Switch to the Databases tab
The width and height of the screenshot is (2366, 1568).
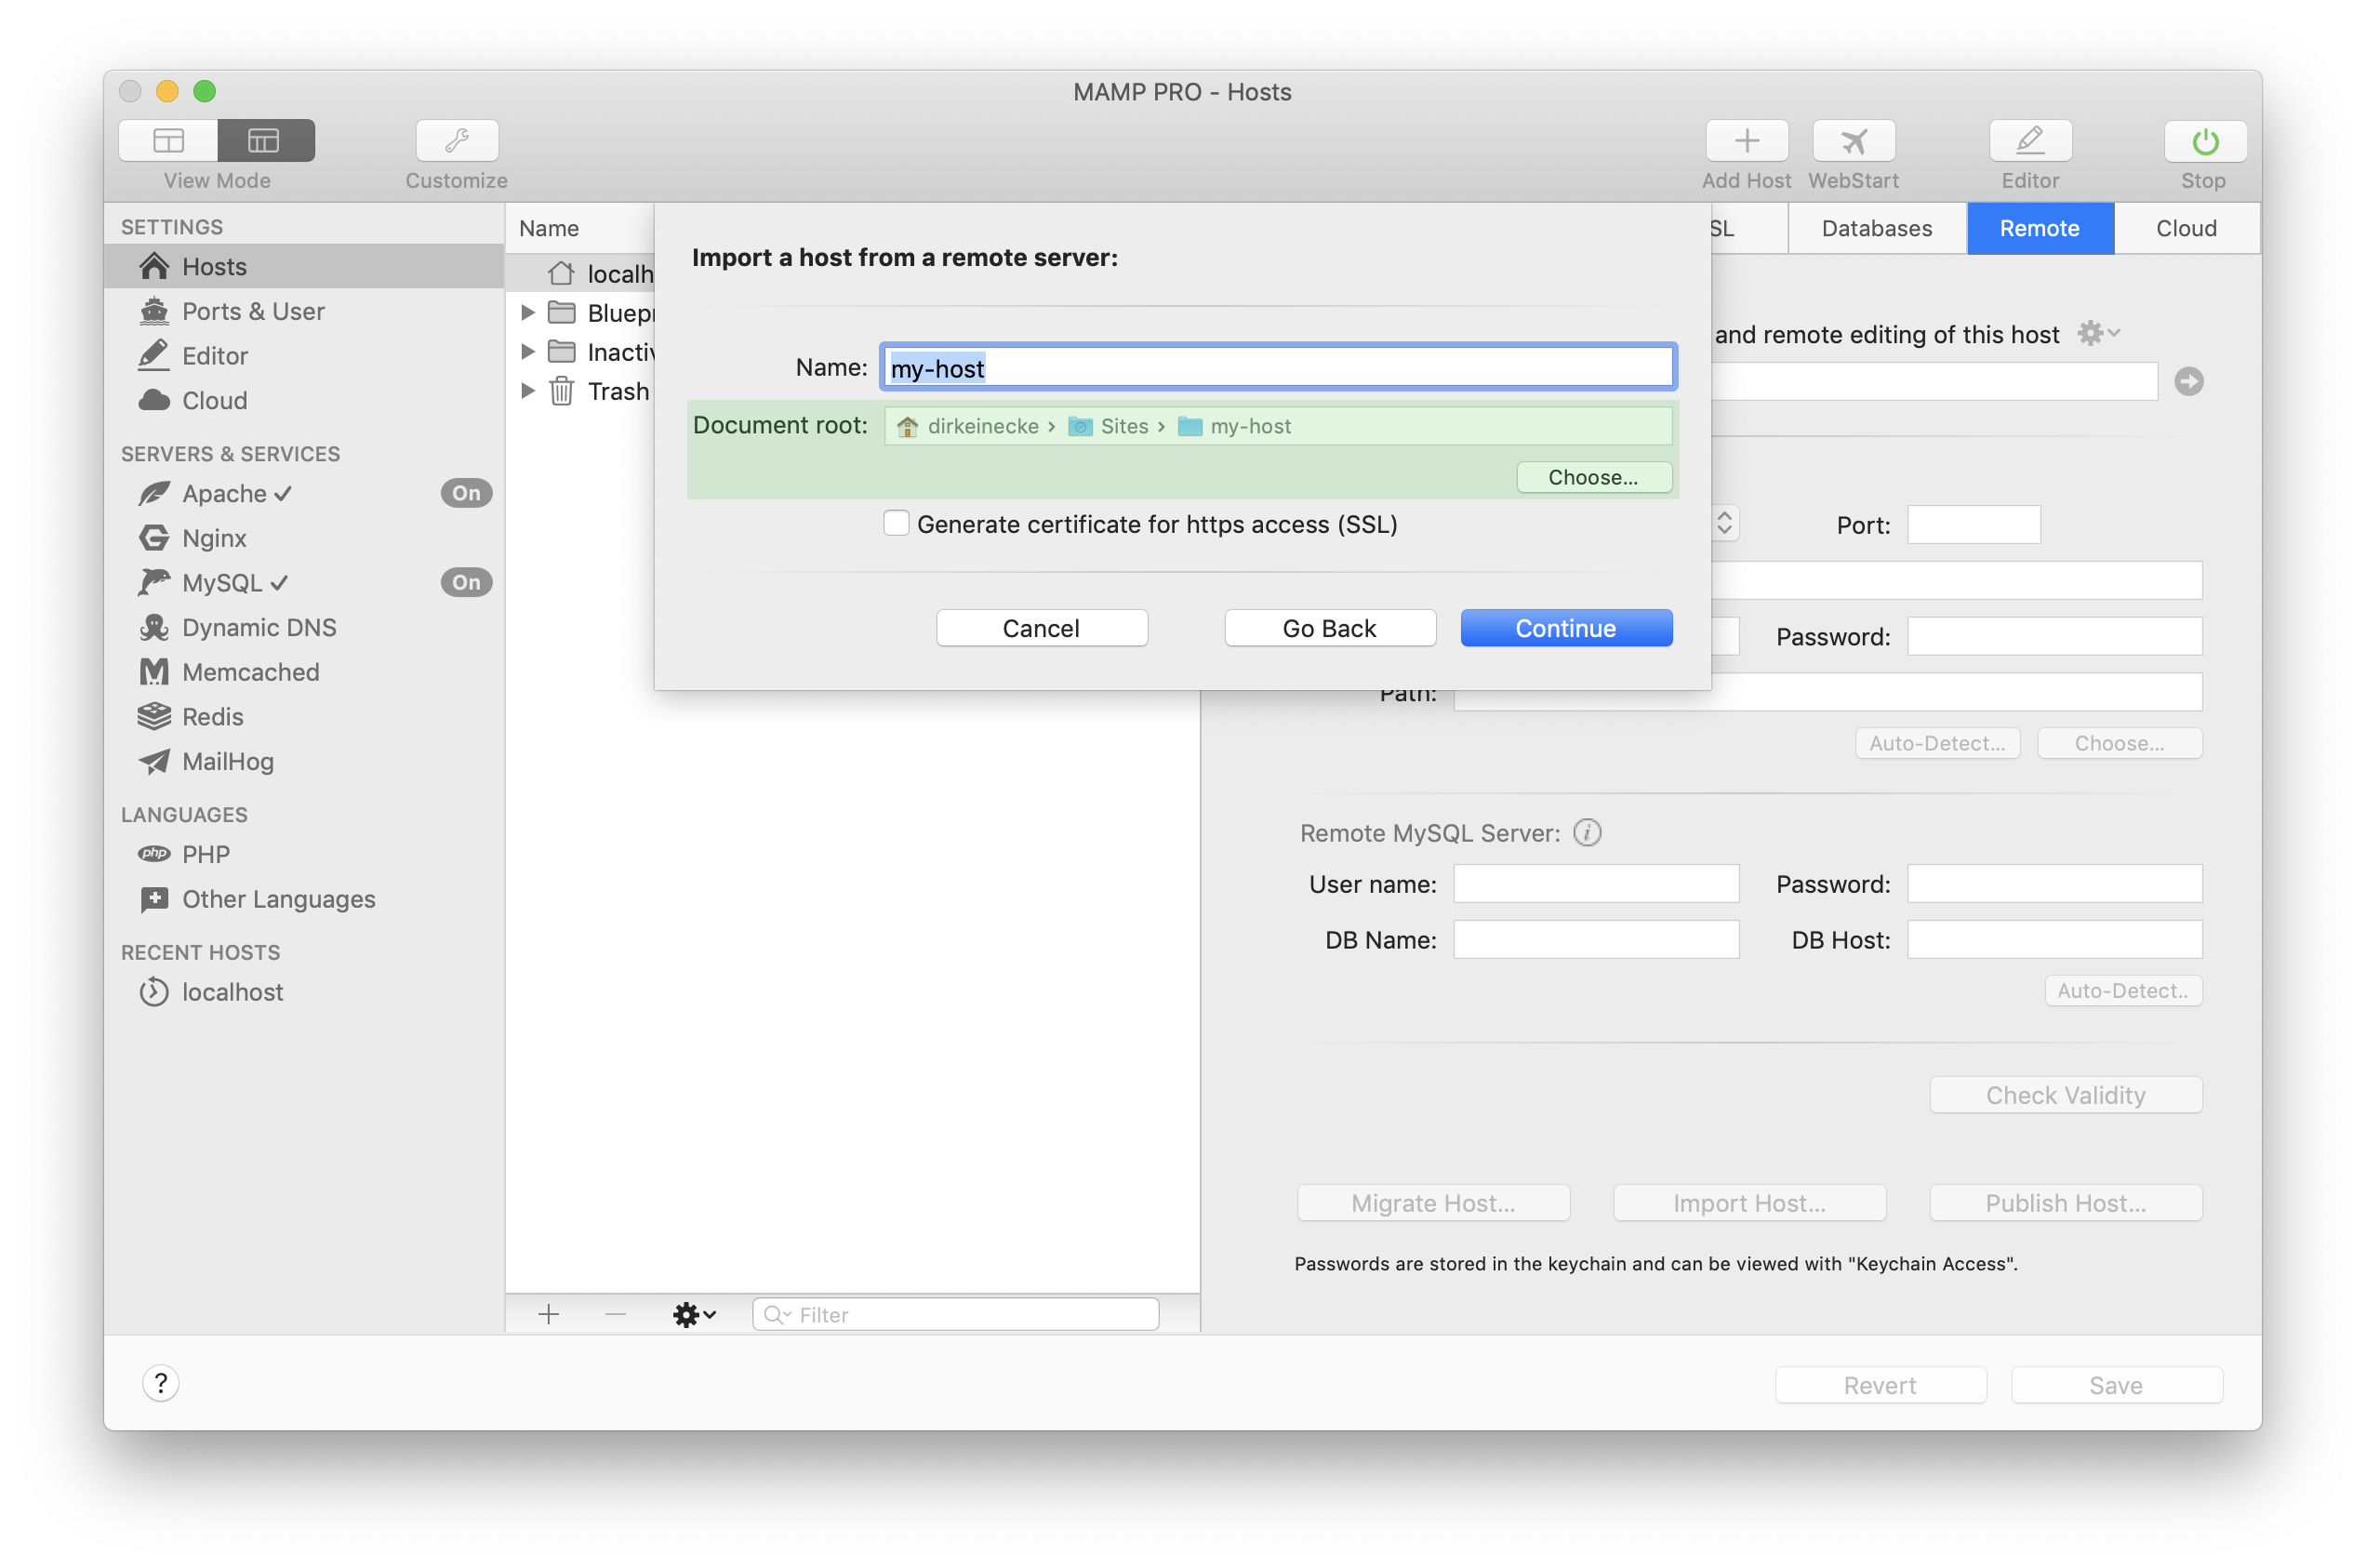[1876, 228]
